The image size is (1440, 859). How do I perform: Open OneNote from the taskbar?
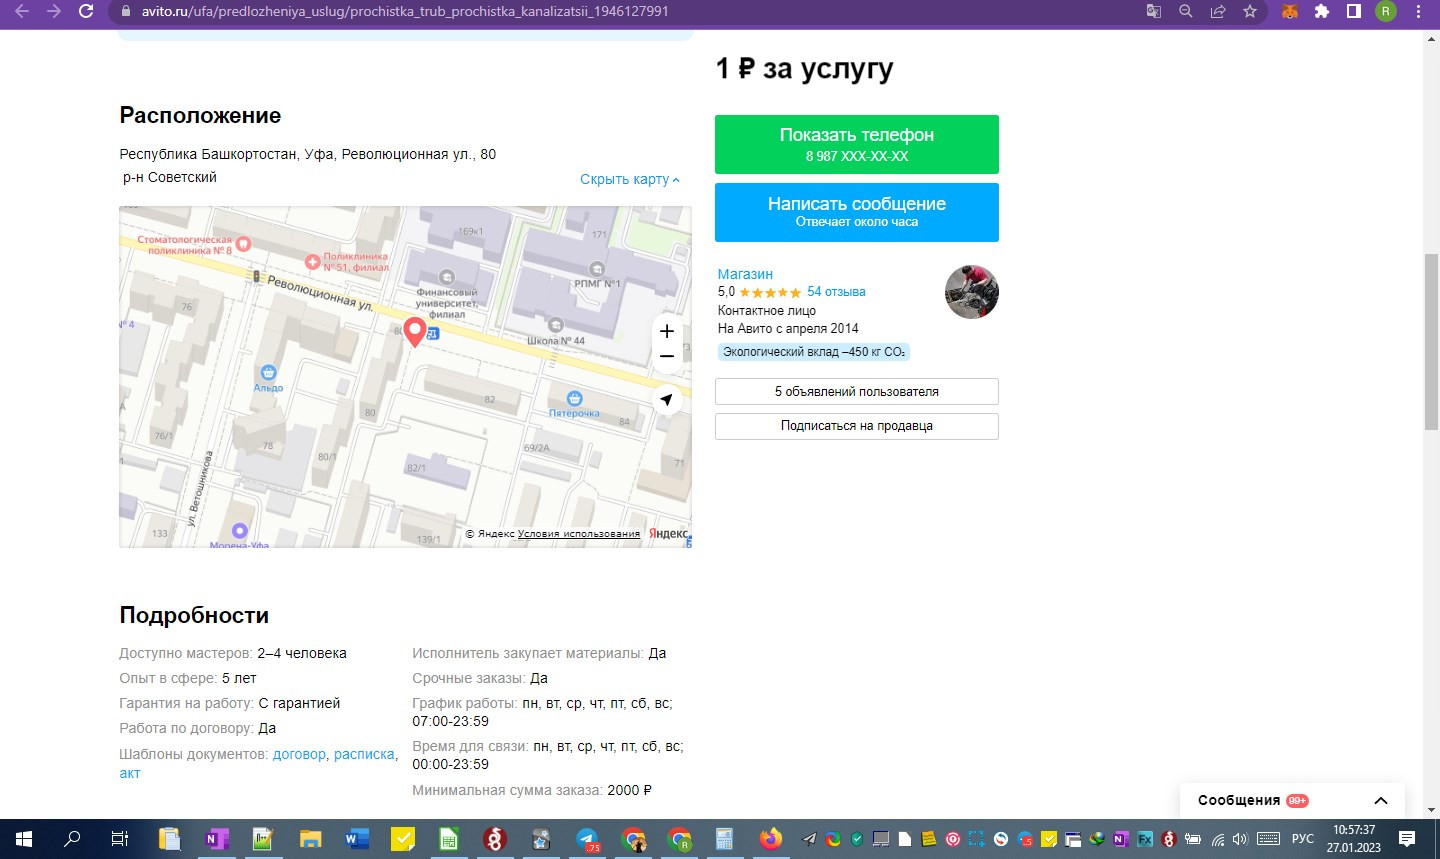[216, 839]
